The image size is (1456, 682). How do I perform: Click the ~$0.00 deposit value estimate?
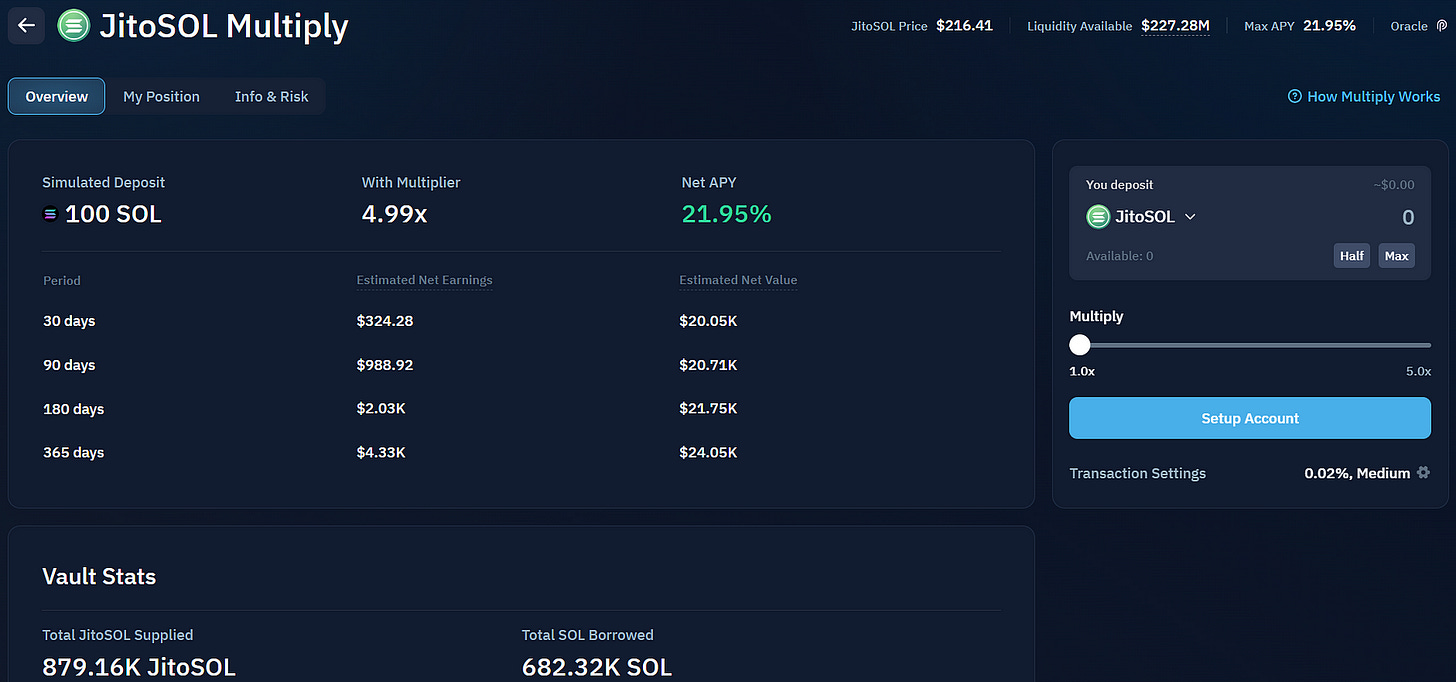tap(1394, 185)
